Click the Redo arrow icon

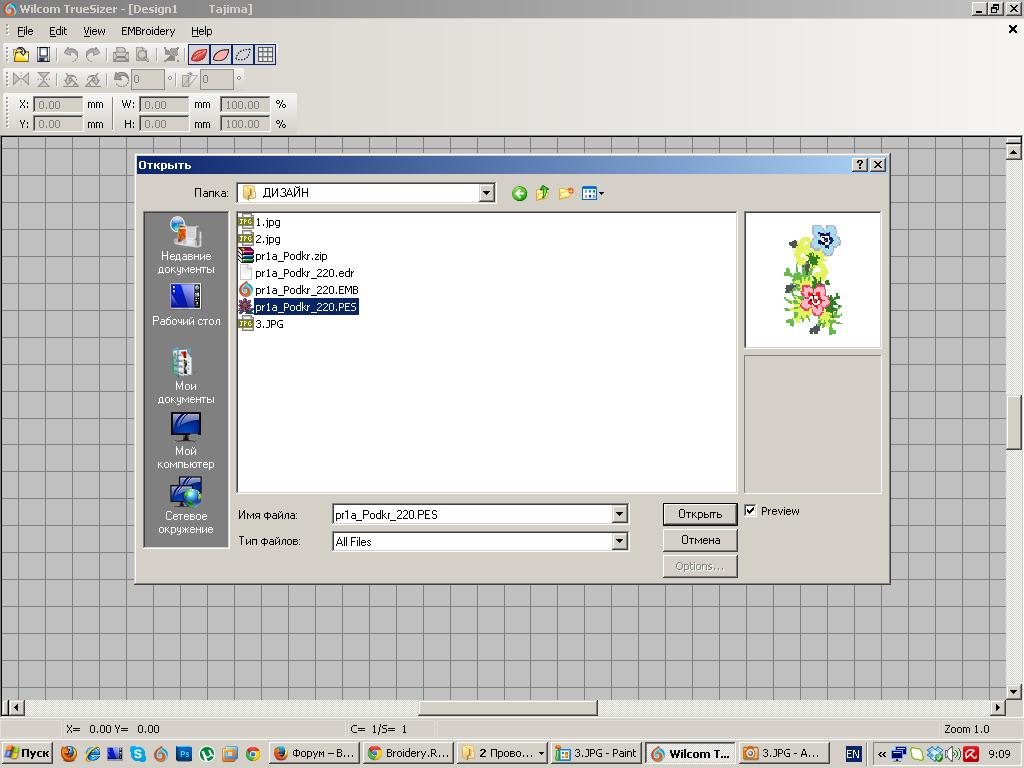tap(93, 55)
